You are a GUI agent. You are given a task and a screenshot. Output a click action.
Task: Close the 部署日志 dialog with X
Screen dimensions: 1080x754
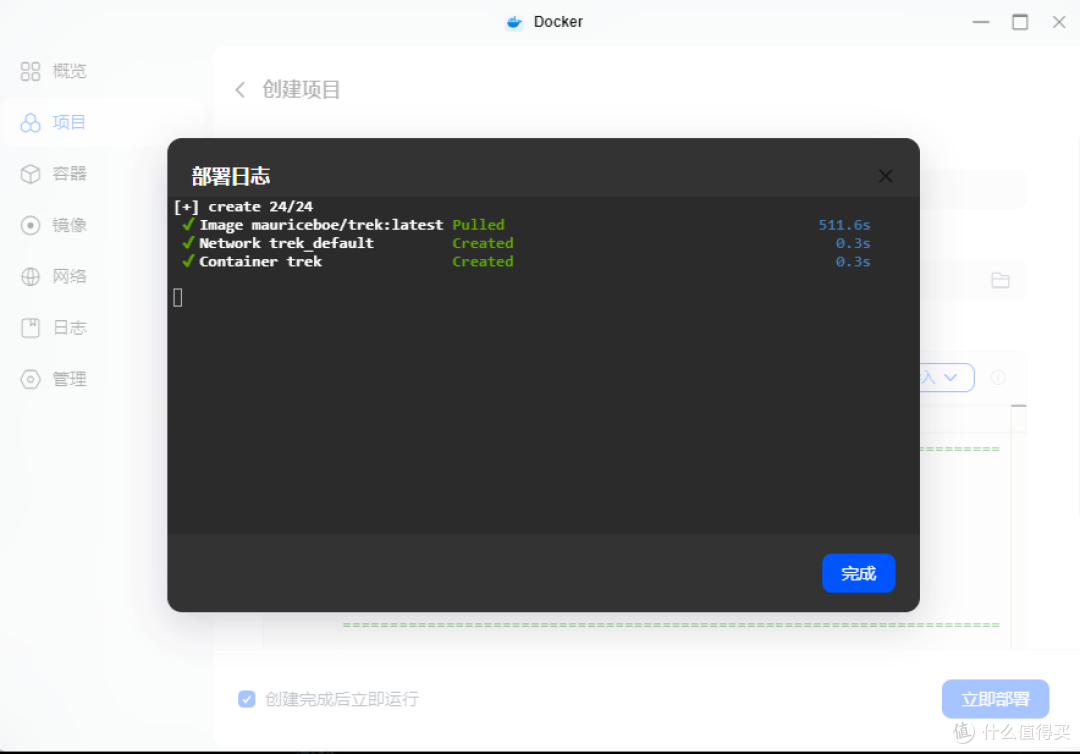(x=886, y=176)
